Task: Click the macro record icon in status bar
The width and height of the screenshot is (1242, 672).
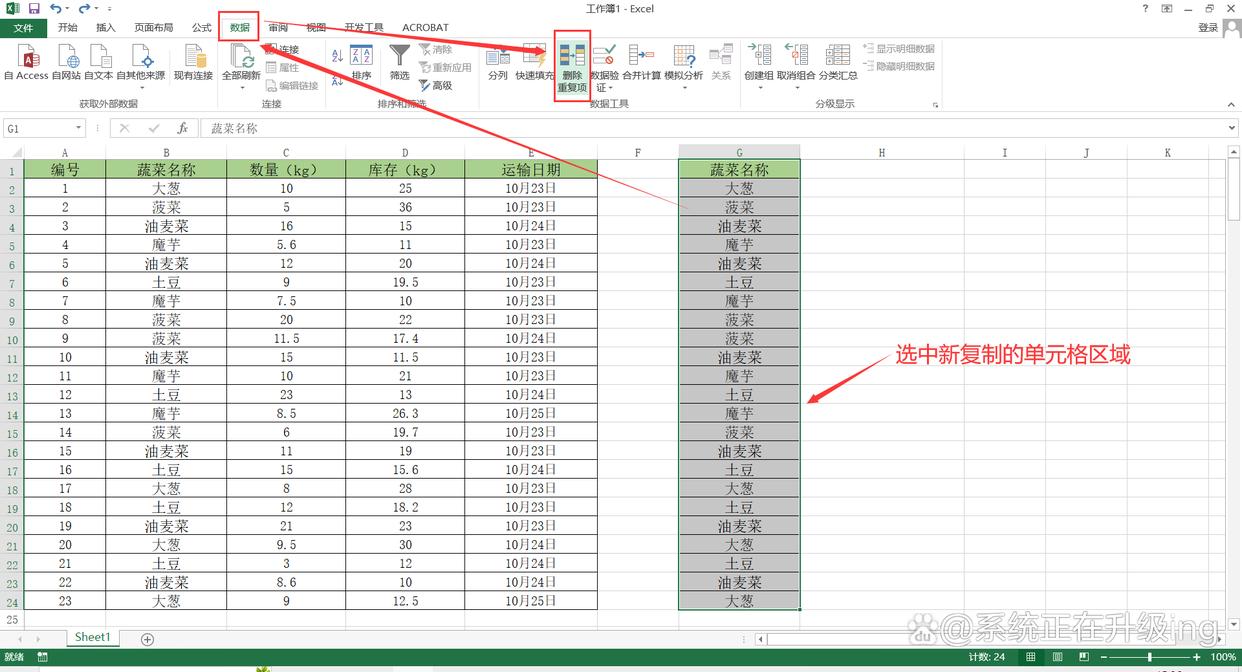Action: (42, 657)
